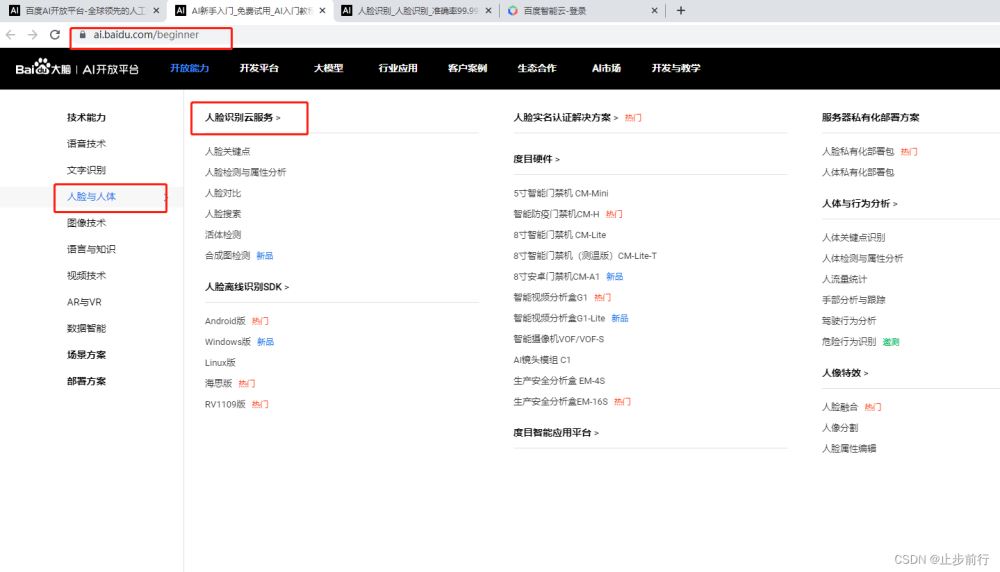1000x572 pixels.
Task: Select 文字识别 in the sidebar
Action: tap(87, 170)
